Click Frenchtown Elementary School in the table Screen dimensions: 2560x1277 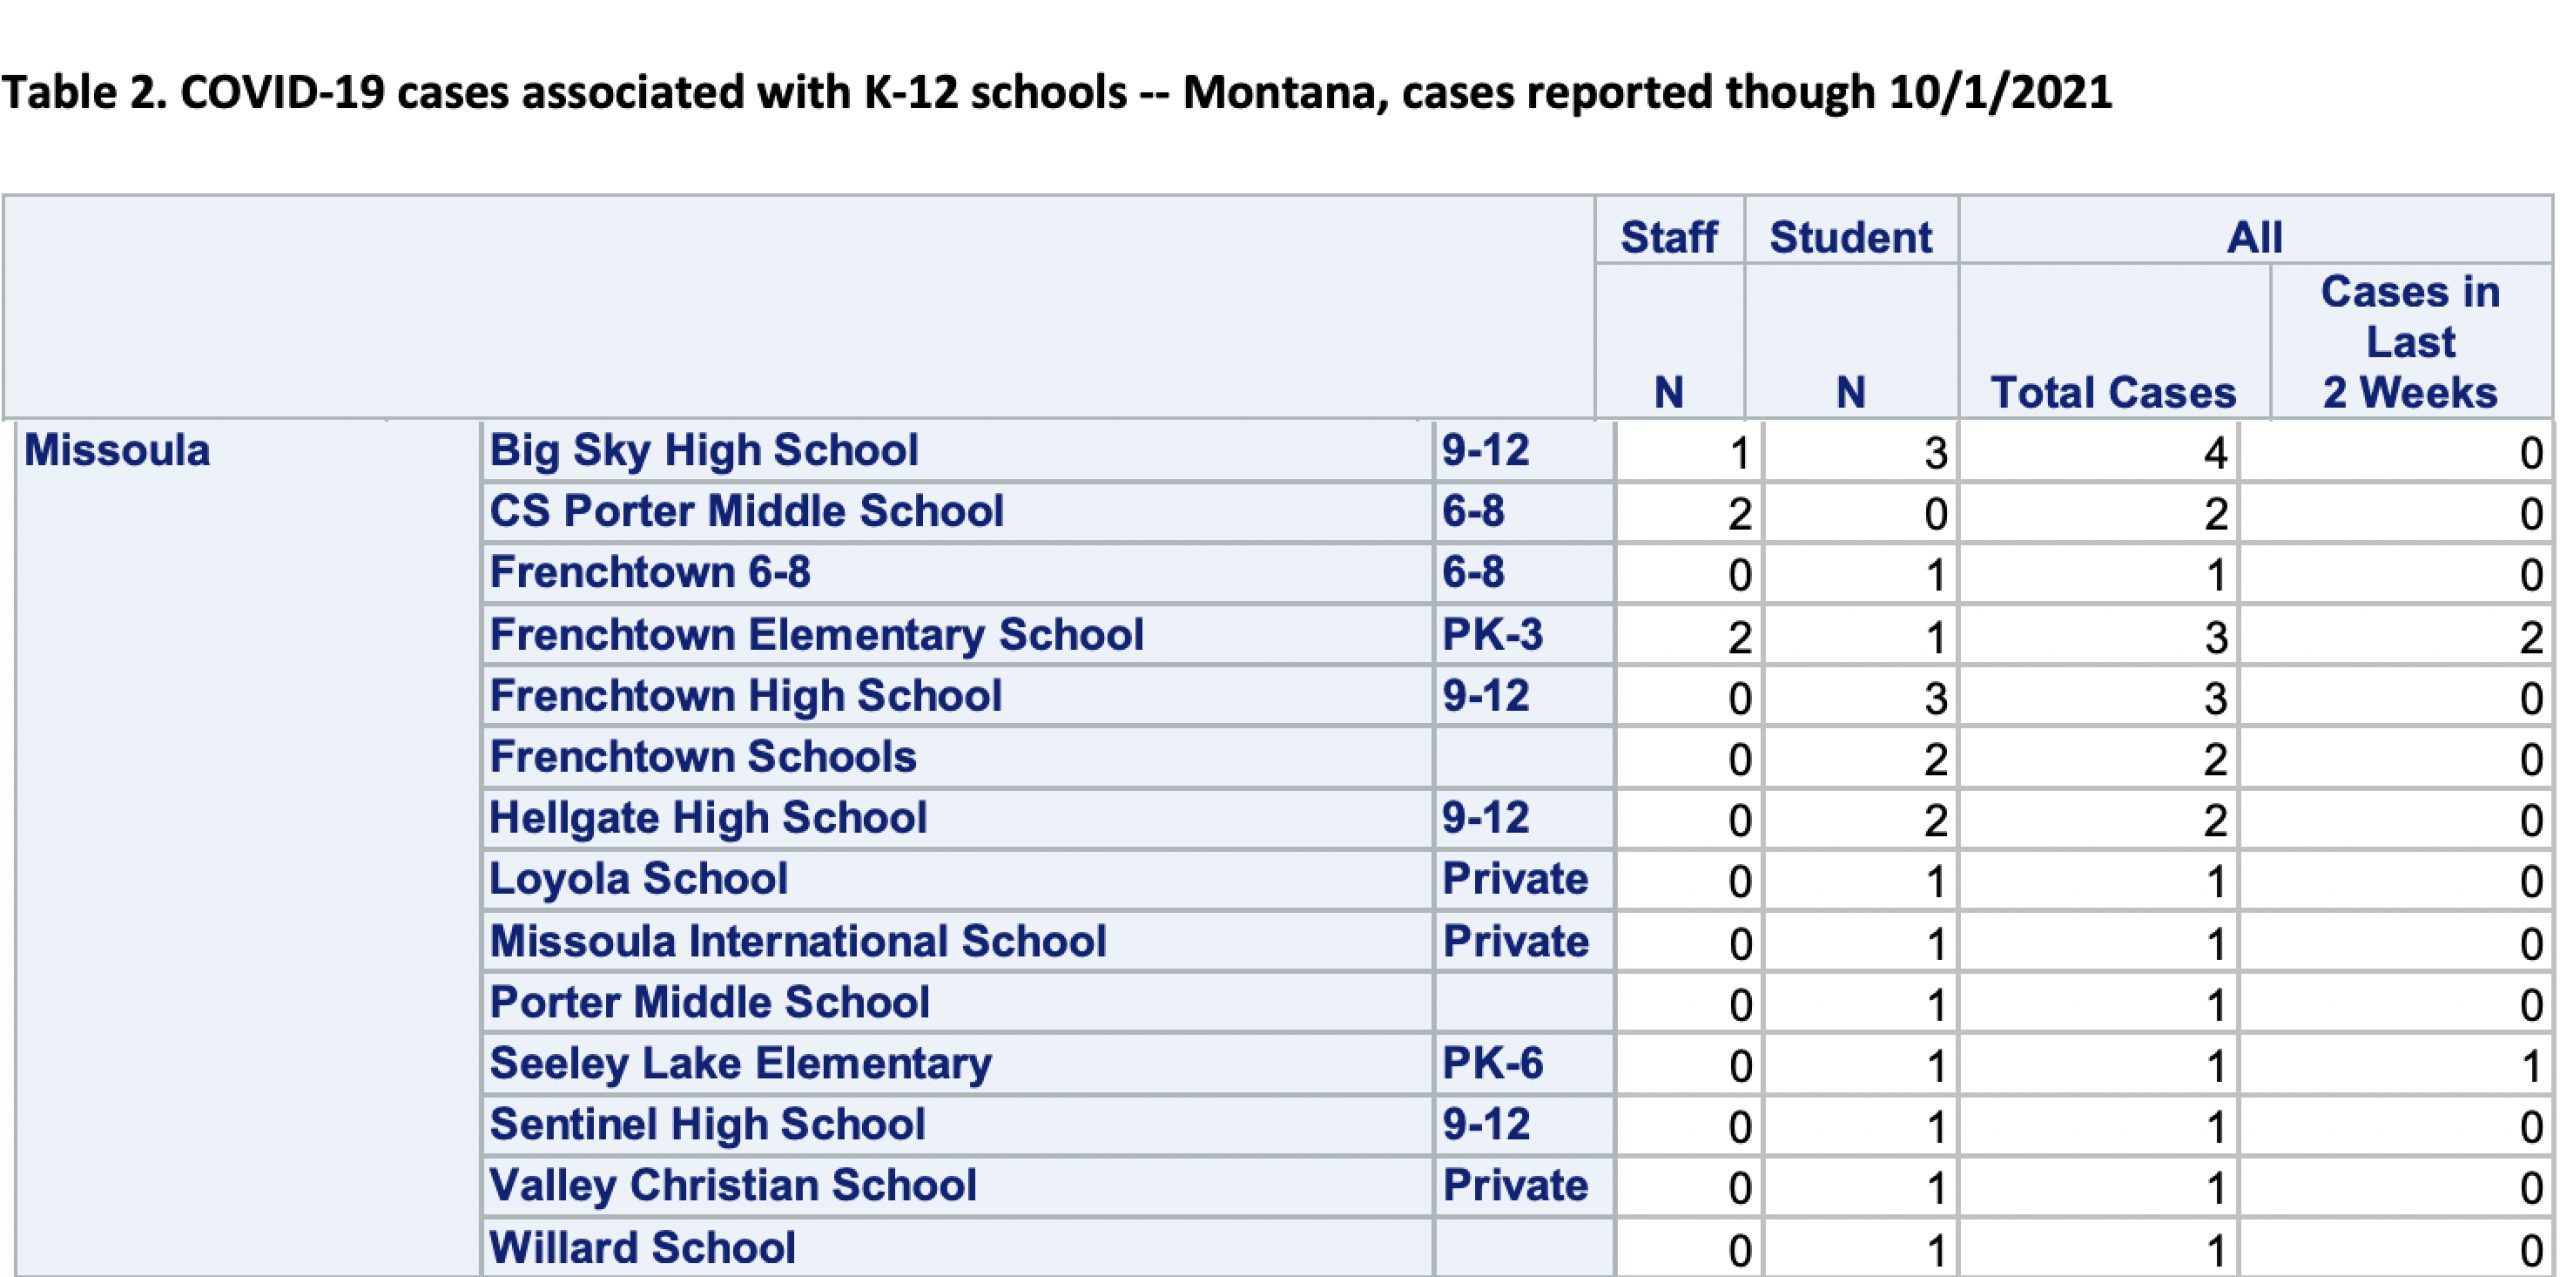pyautogui.click(x=816, y=635)
